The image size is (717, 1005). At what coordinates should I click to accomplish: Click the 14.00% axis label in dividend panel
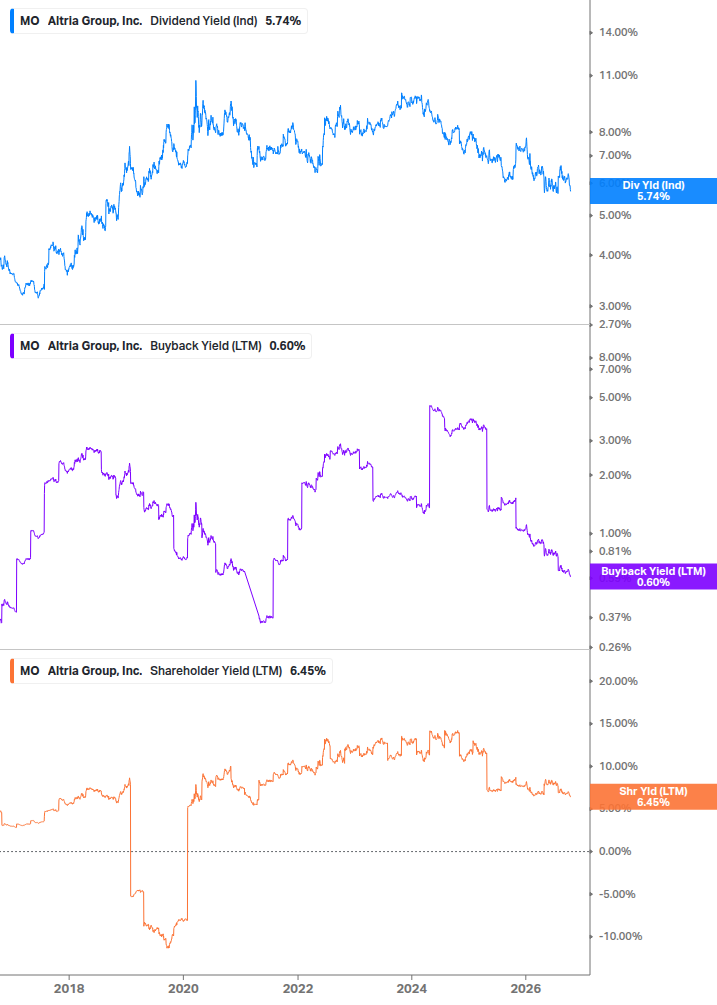(x=618, y=33)
